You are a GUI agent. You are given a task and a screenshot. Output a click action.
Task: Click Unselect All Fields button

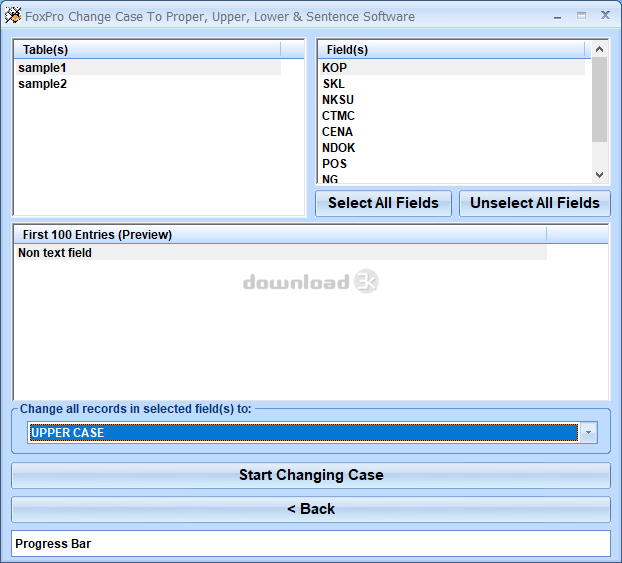(534, 203)
